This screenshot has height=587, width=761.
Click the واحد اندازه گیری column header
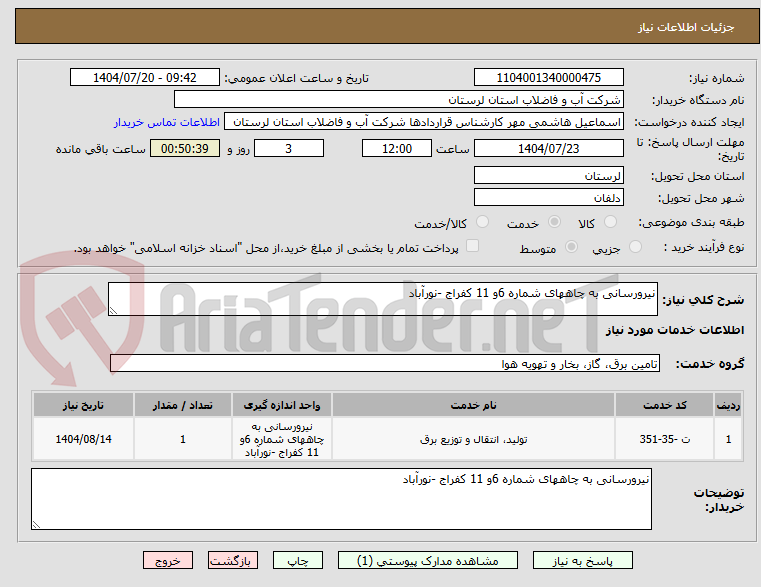coord(281,405)
